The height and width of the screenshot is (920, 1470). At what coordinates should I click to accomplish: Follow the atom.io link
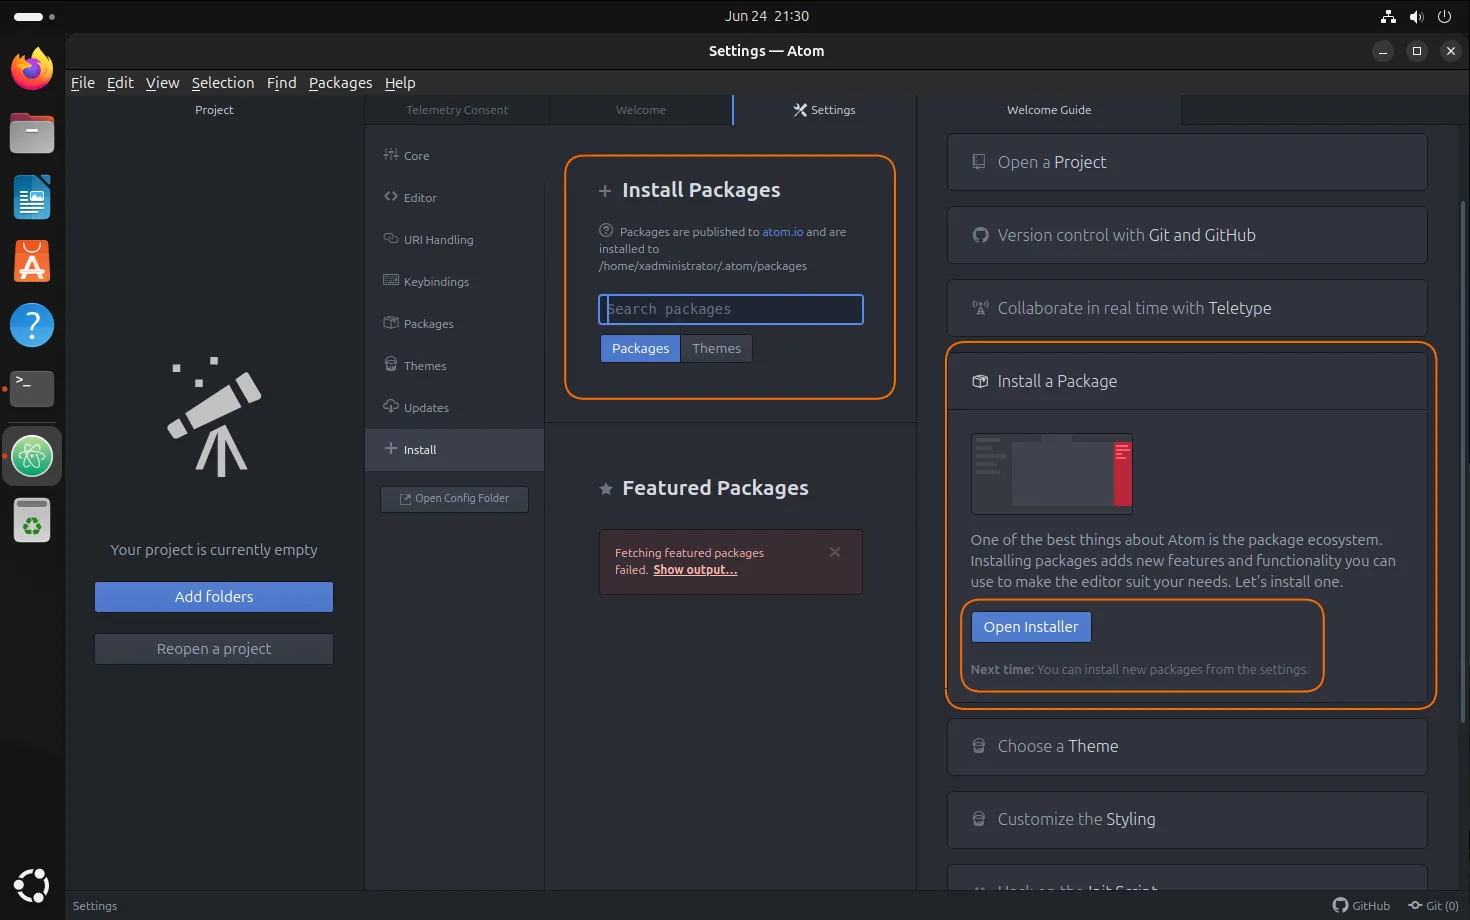pos(782,232)
